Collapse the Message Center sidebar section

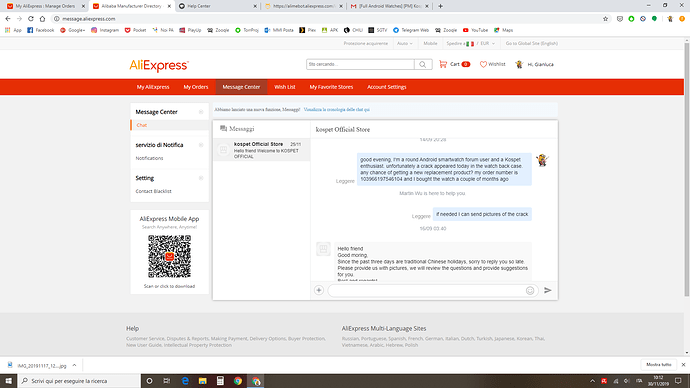201,112
